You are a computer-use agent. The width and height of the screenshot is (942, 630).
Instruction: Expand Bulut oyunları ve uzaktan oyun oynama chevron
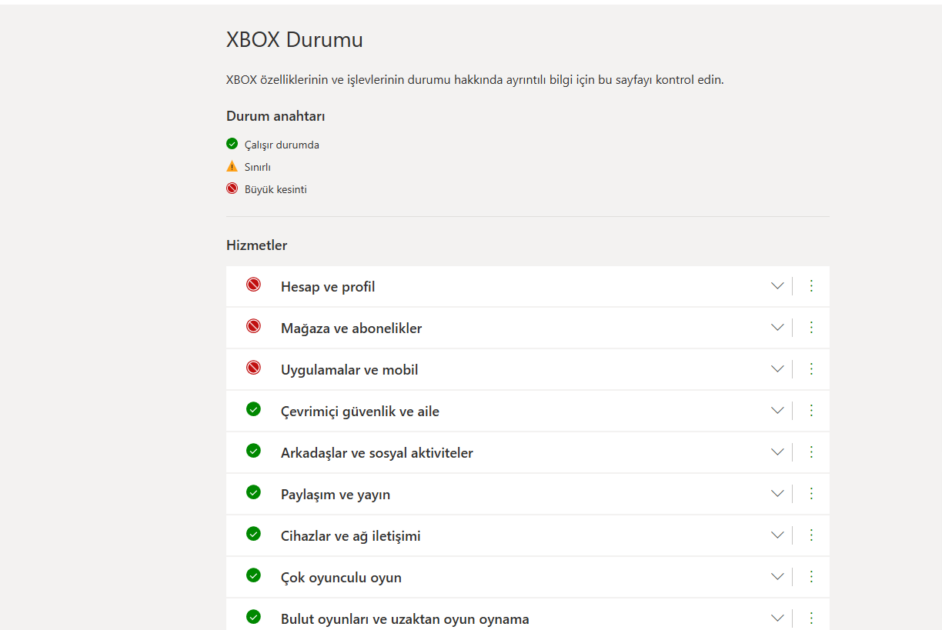pyautogui.click(x=777, y=617)
